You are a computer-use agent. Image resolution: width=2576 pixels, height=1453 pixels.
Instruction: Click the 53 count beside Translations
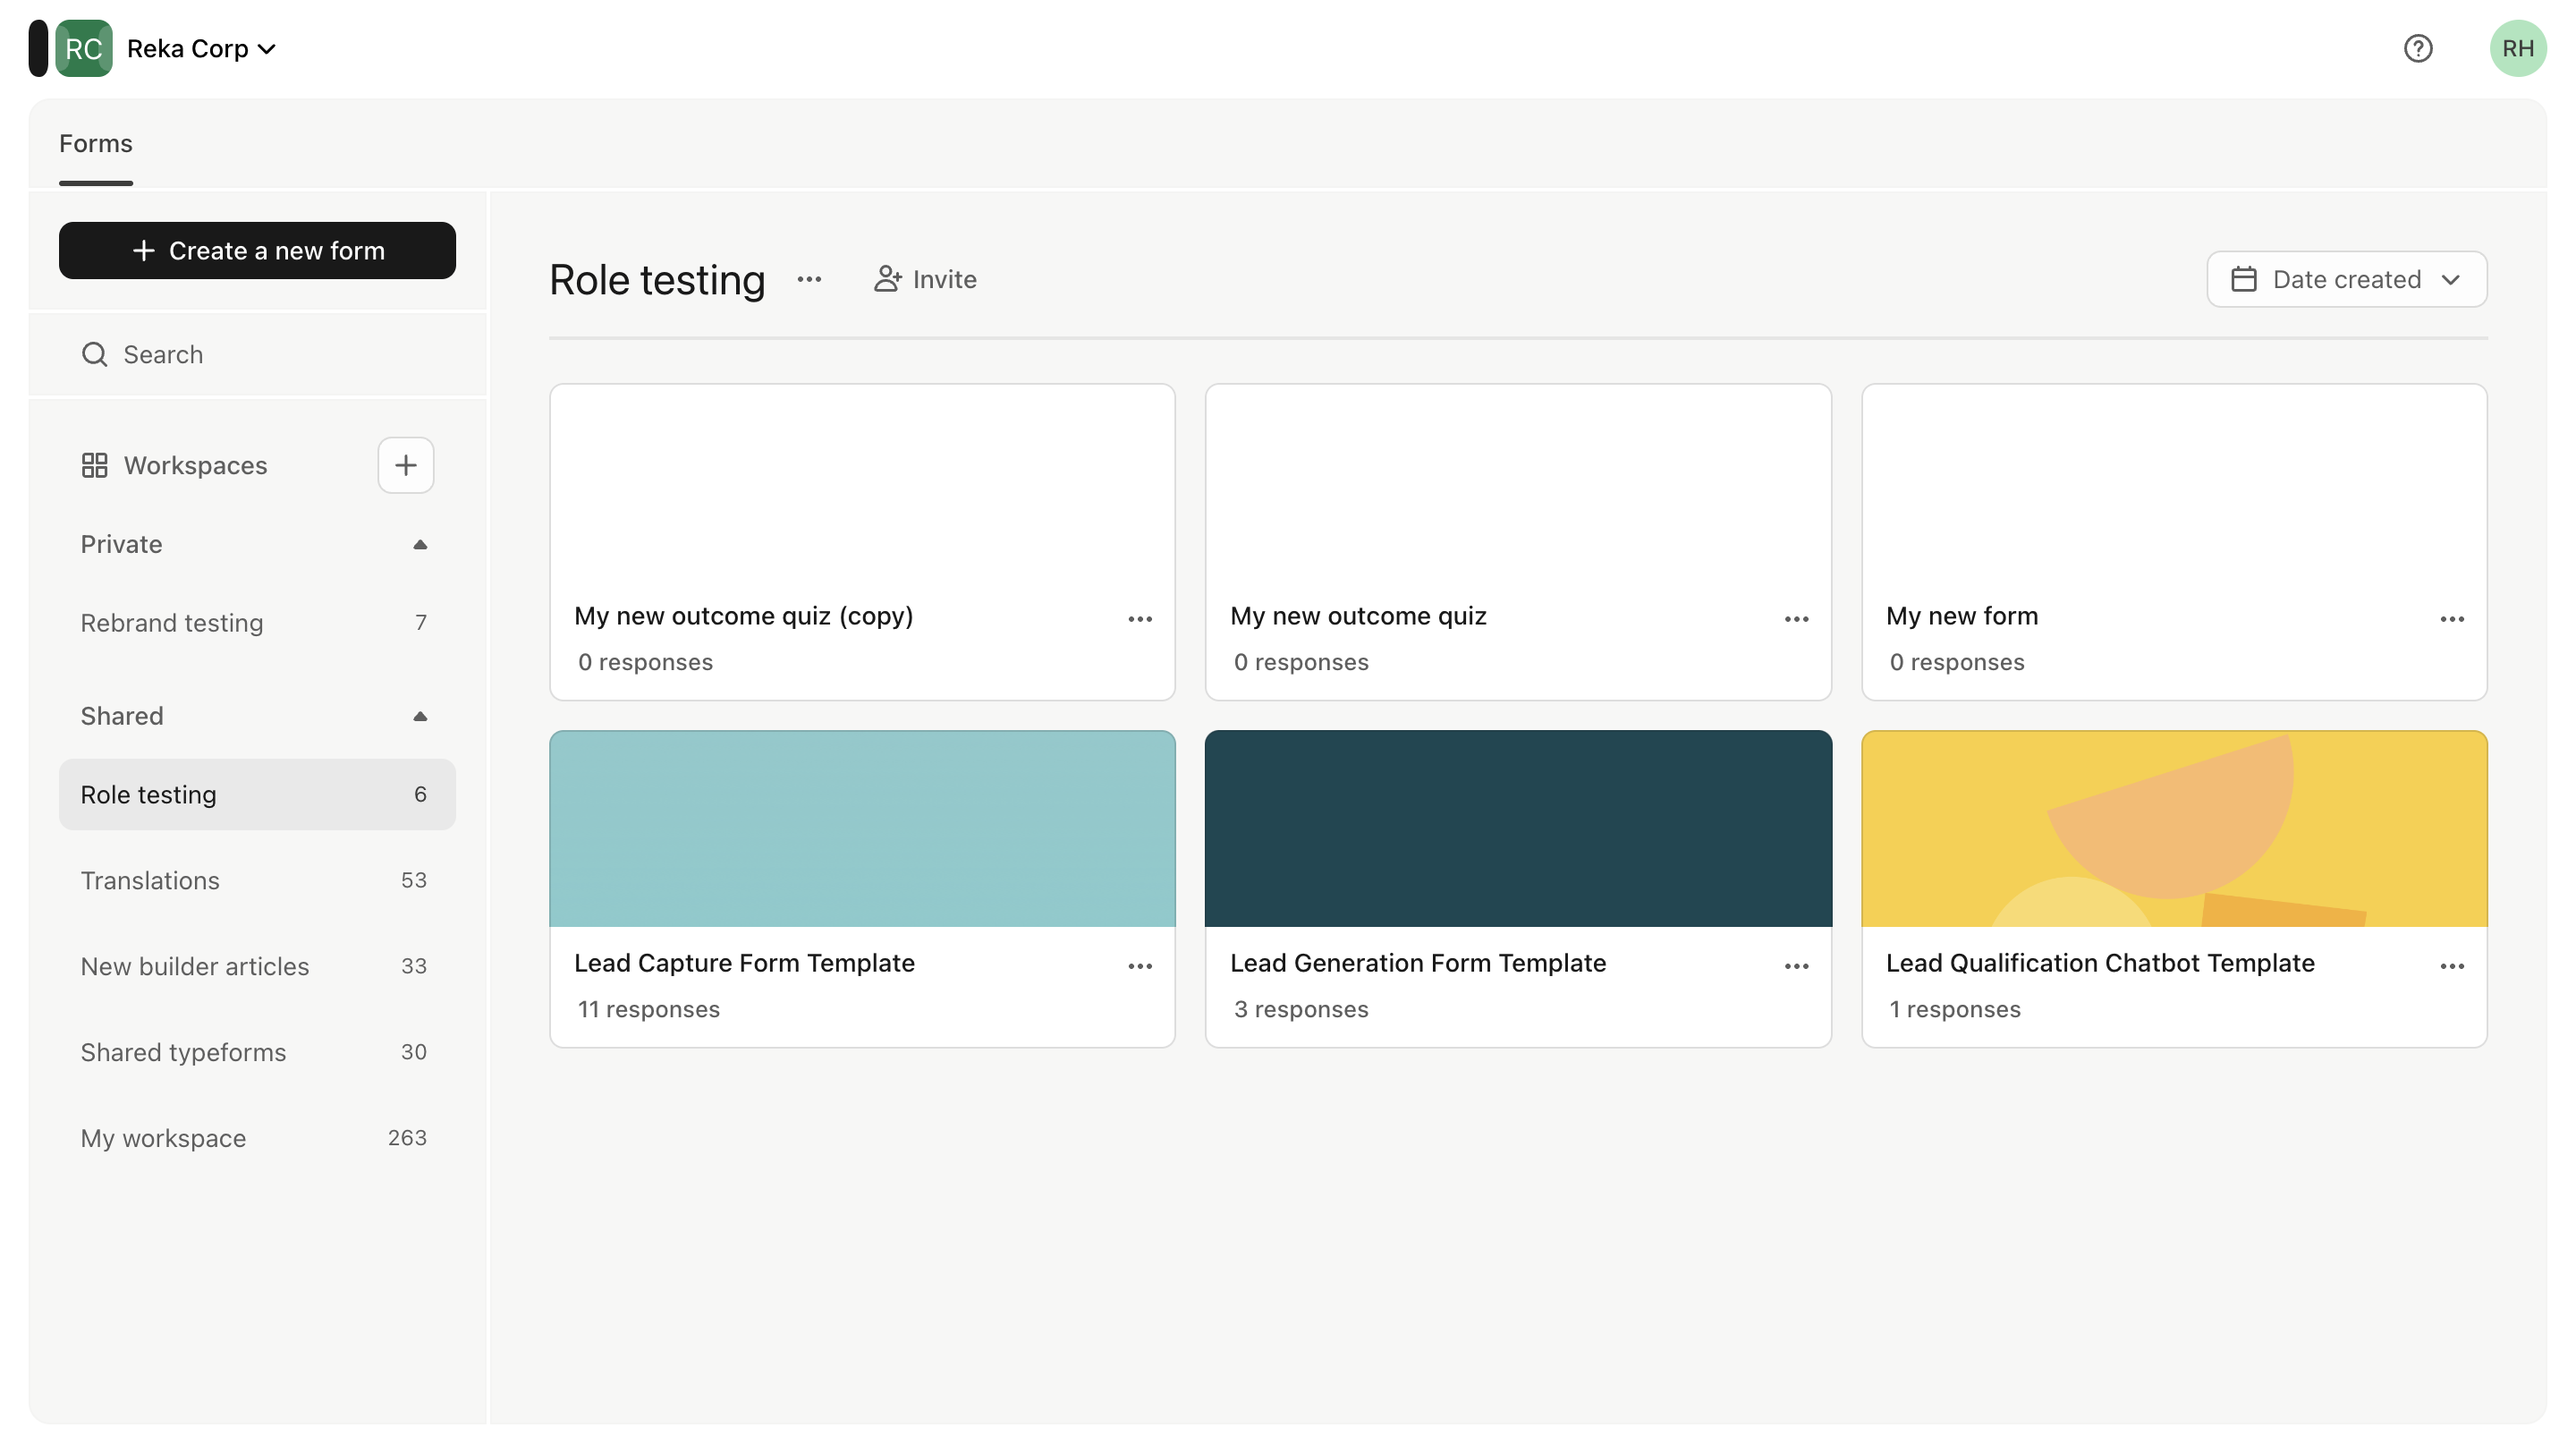(x=414, y=880)
